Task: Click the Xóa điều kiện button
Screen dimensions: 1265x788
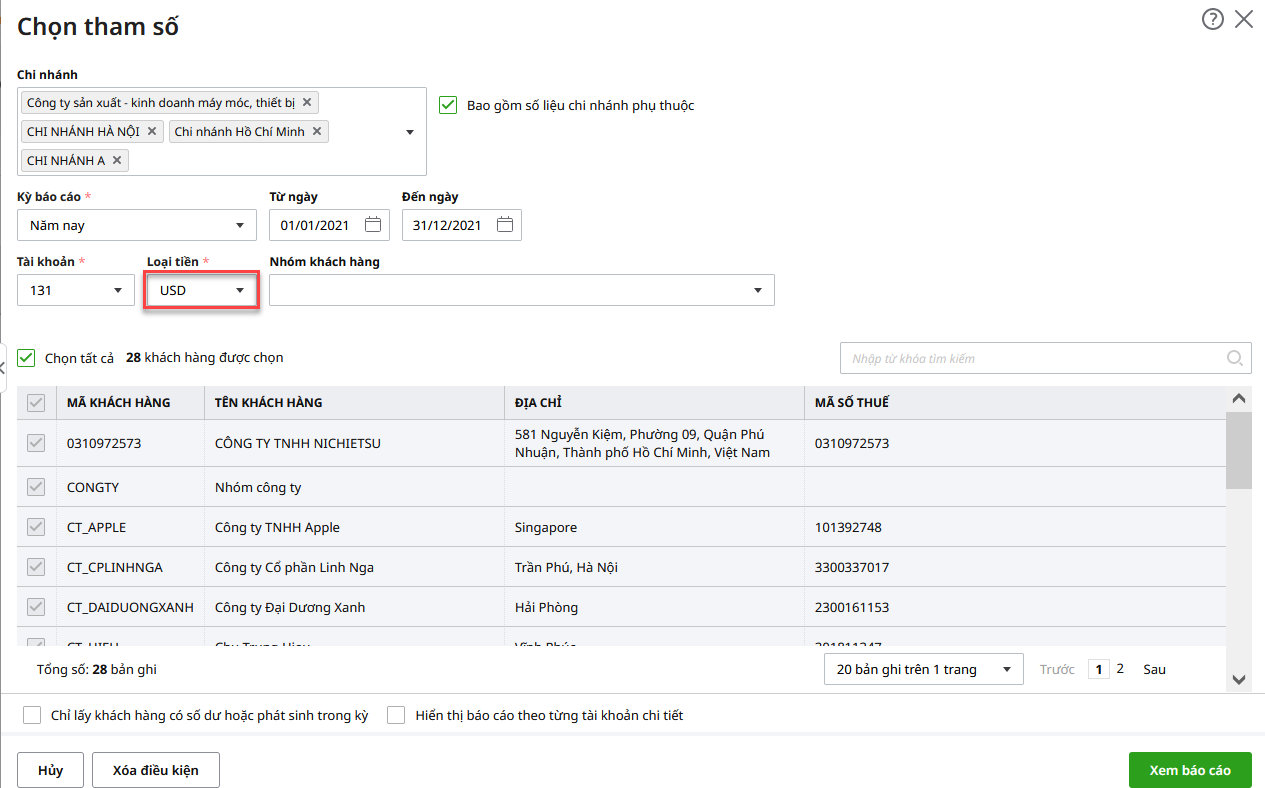Action: (x=155, y=770)
